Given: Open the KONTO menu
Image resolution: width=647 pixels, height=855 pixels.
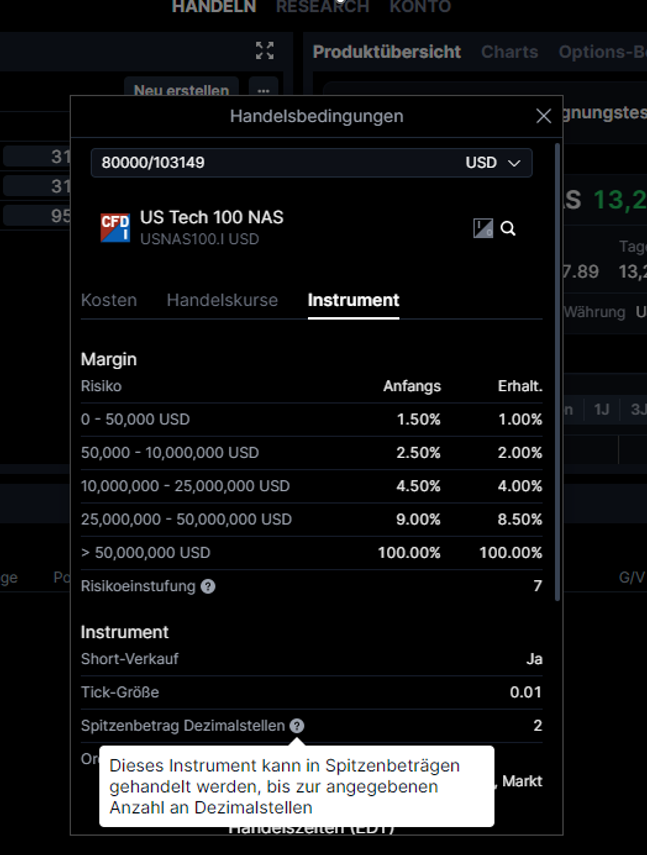Looking at the screenshot, I should point(420,7).
